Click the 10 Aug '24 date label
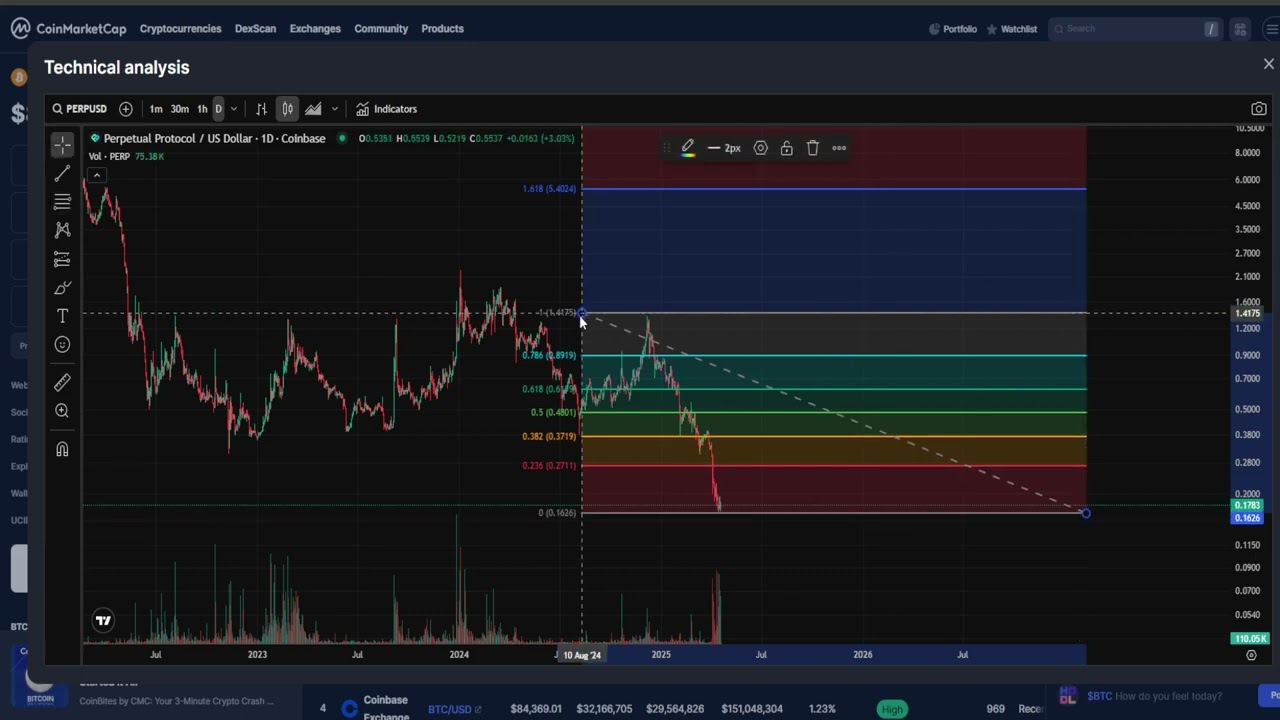Image resolution: width=1280 pixels, height=720 pixels. pyautogui.click(x=582, y=656)
